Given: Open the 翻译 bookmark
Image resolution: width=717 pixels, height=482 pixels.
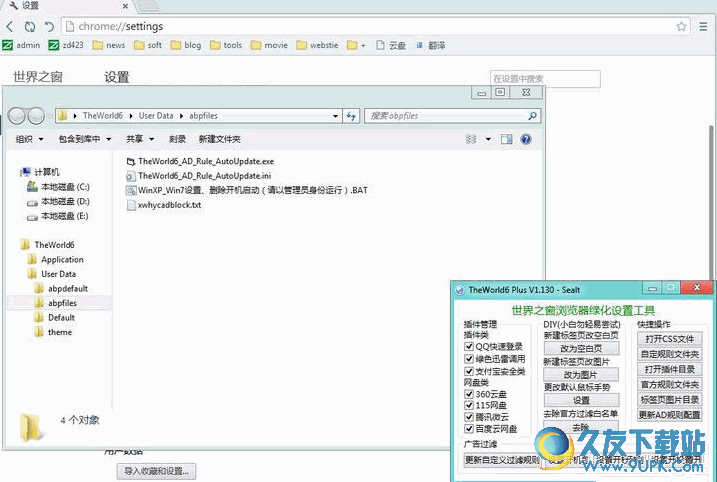Looking at the screenshot, I should click(x=430, y=45).
